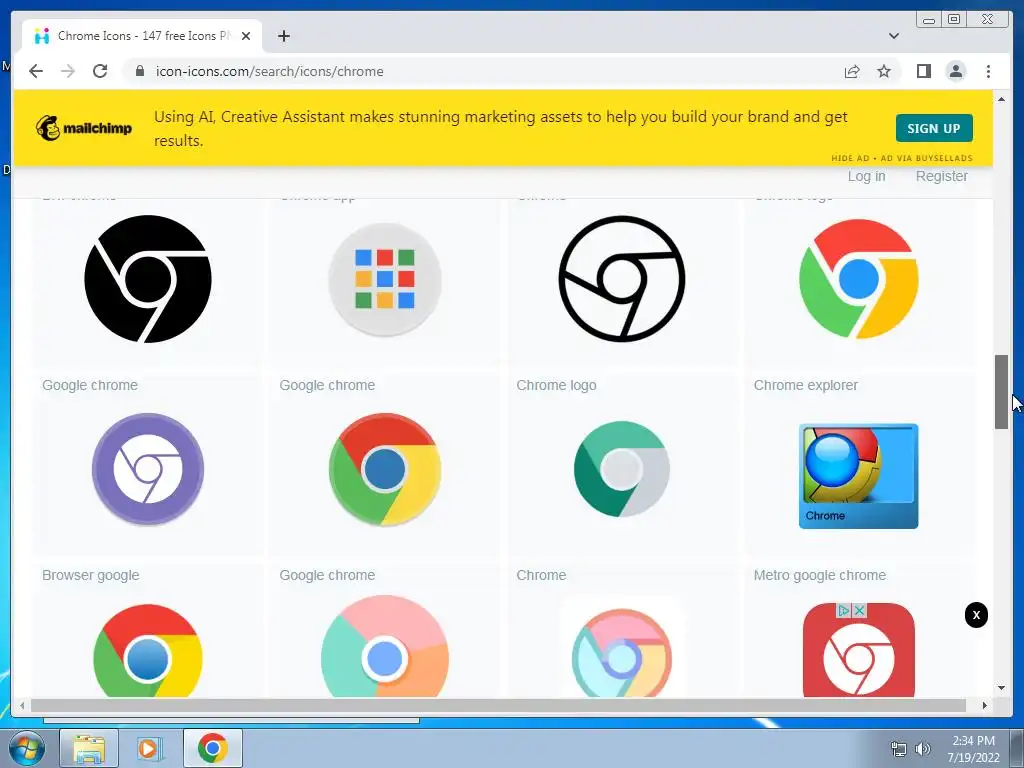Screen dimensions: 1024x768
Task: Click the browser Forward arrow
Action: [68, 71]
